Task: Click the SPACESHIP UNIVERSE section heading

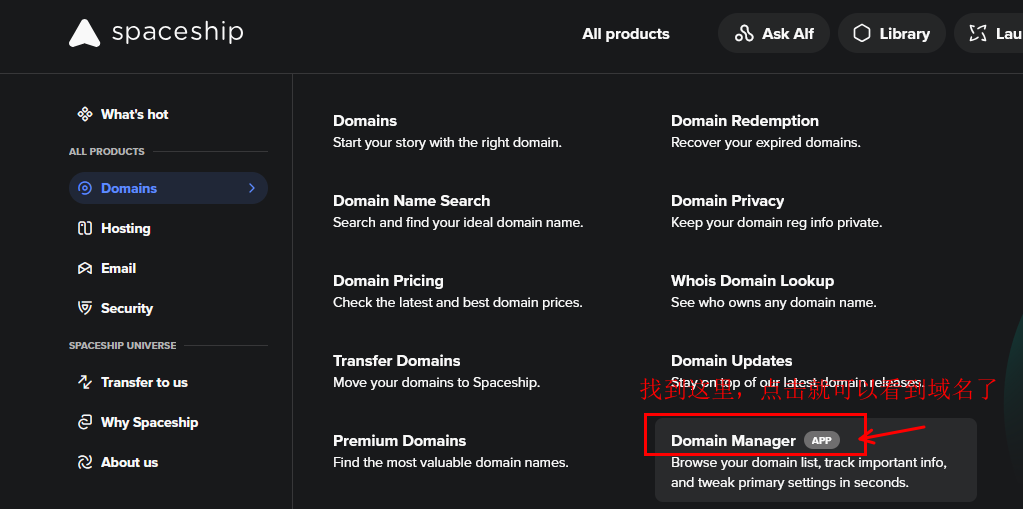Action: coord(122,345)
